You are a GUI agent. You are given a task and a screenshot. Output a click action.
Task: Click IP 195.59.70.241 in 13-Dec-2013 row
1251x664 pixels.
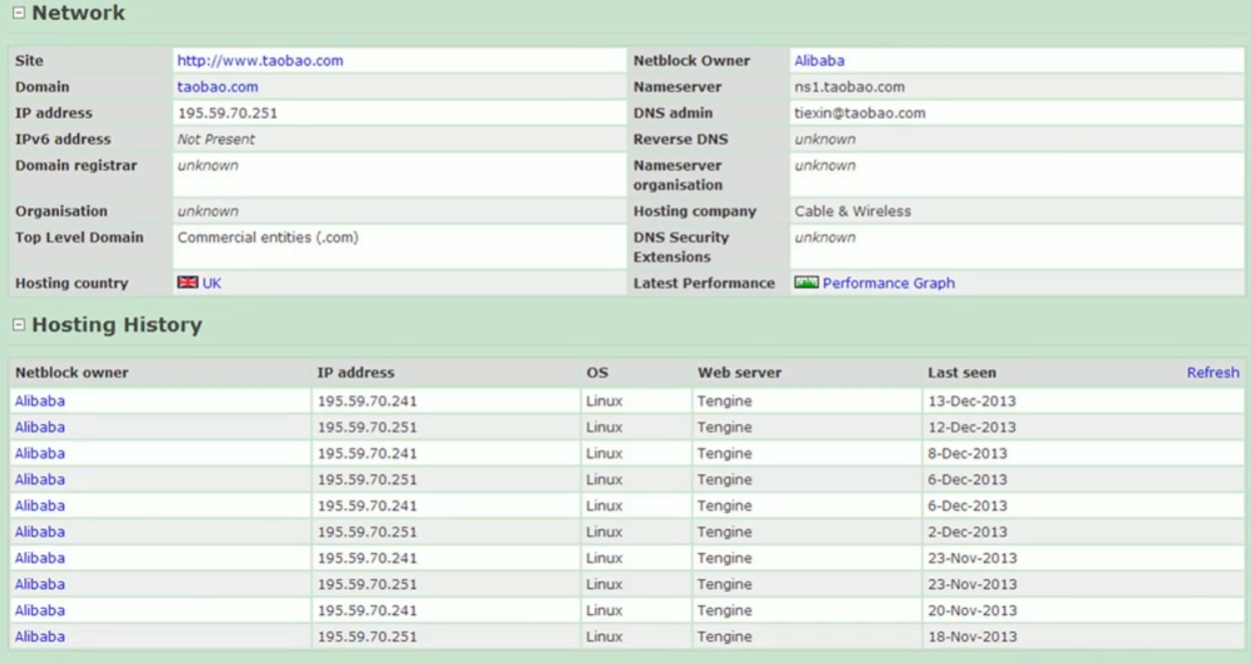367,401
